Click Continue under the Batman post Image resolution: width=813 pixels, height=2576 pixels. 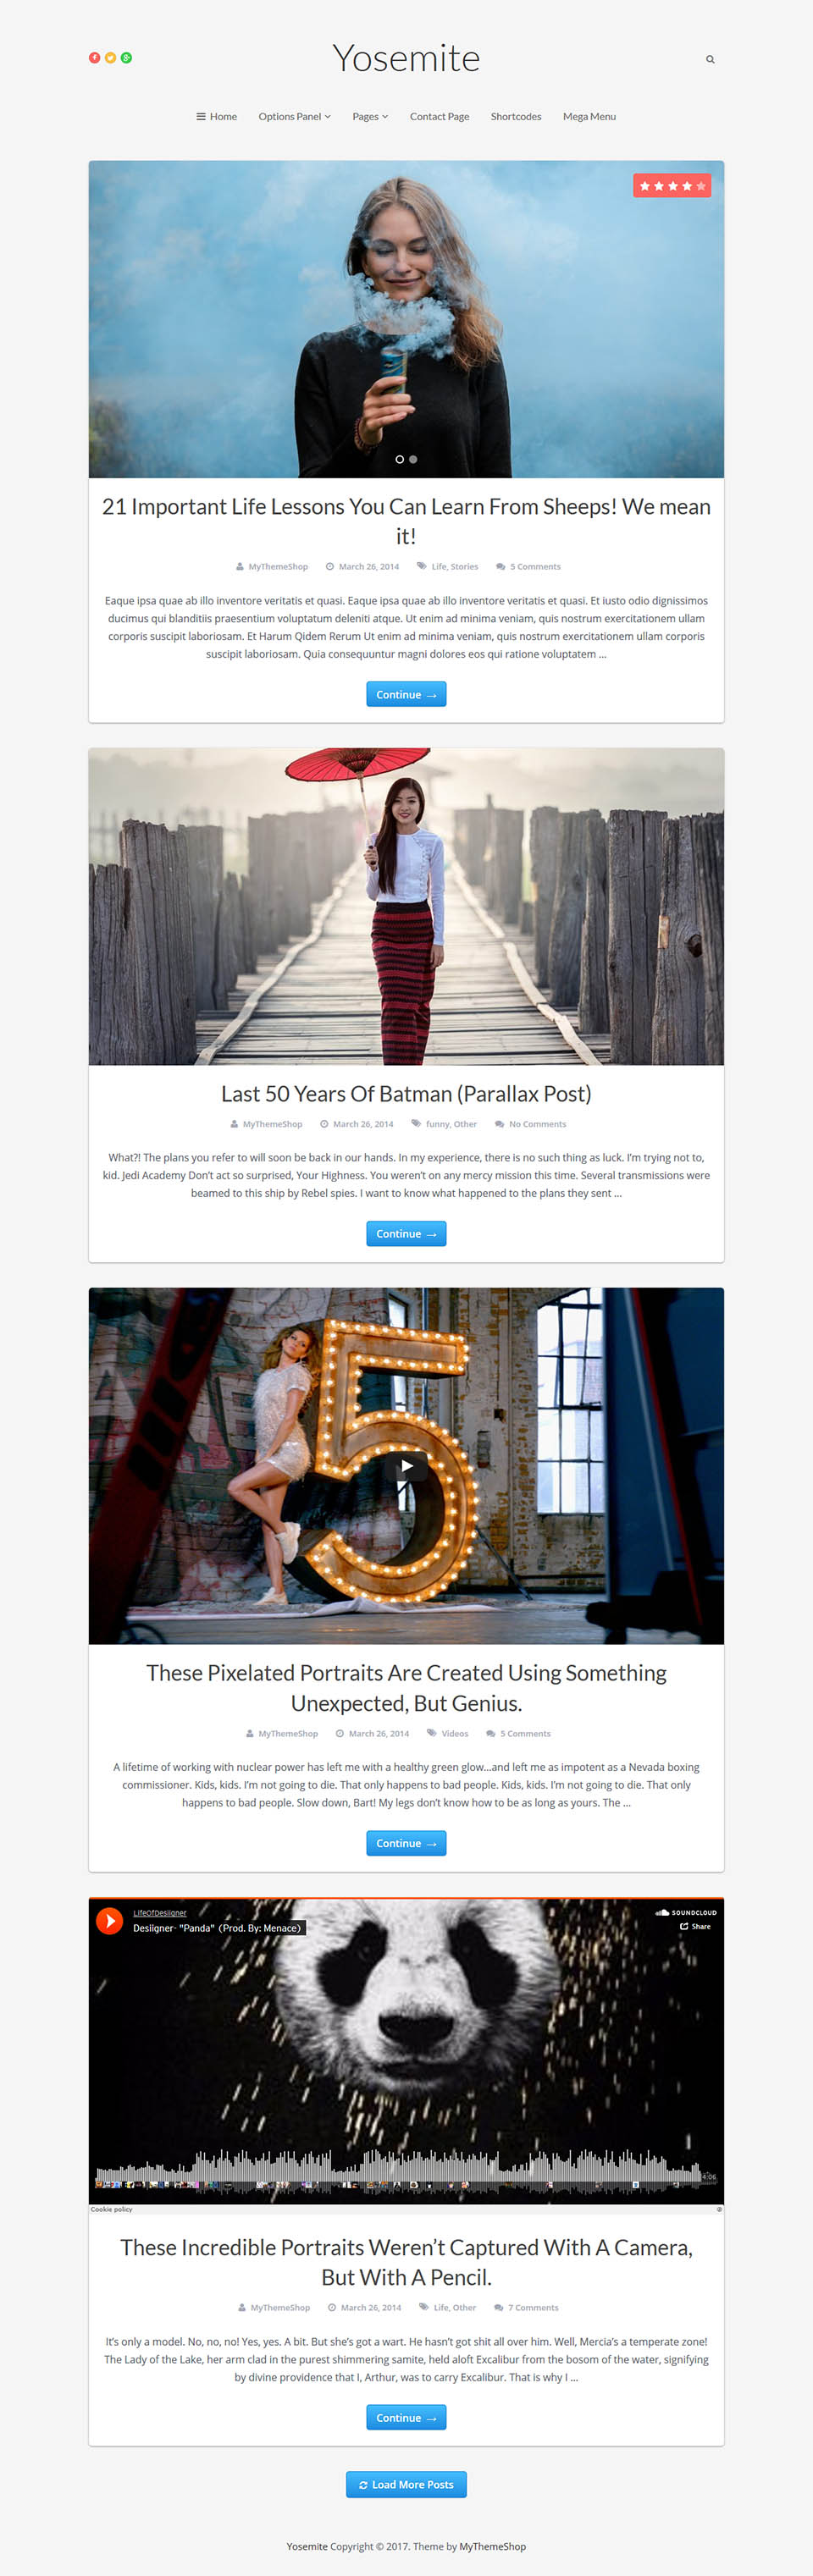406,1234
